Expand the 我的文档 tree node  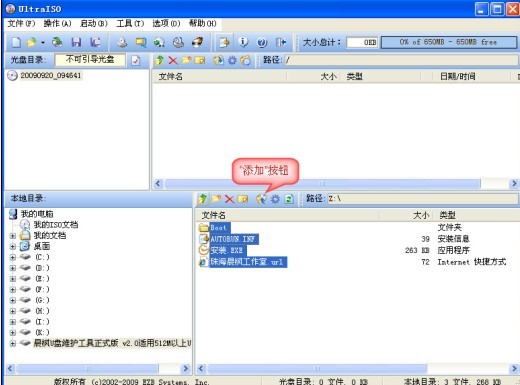[x=13, y=236]
